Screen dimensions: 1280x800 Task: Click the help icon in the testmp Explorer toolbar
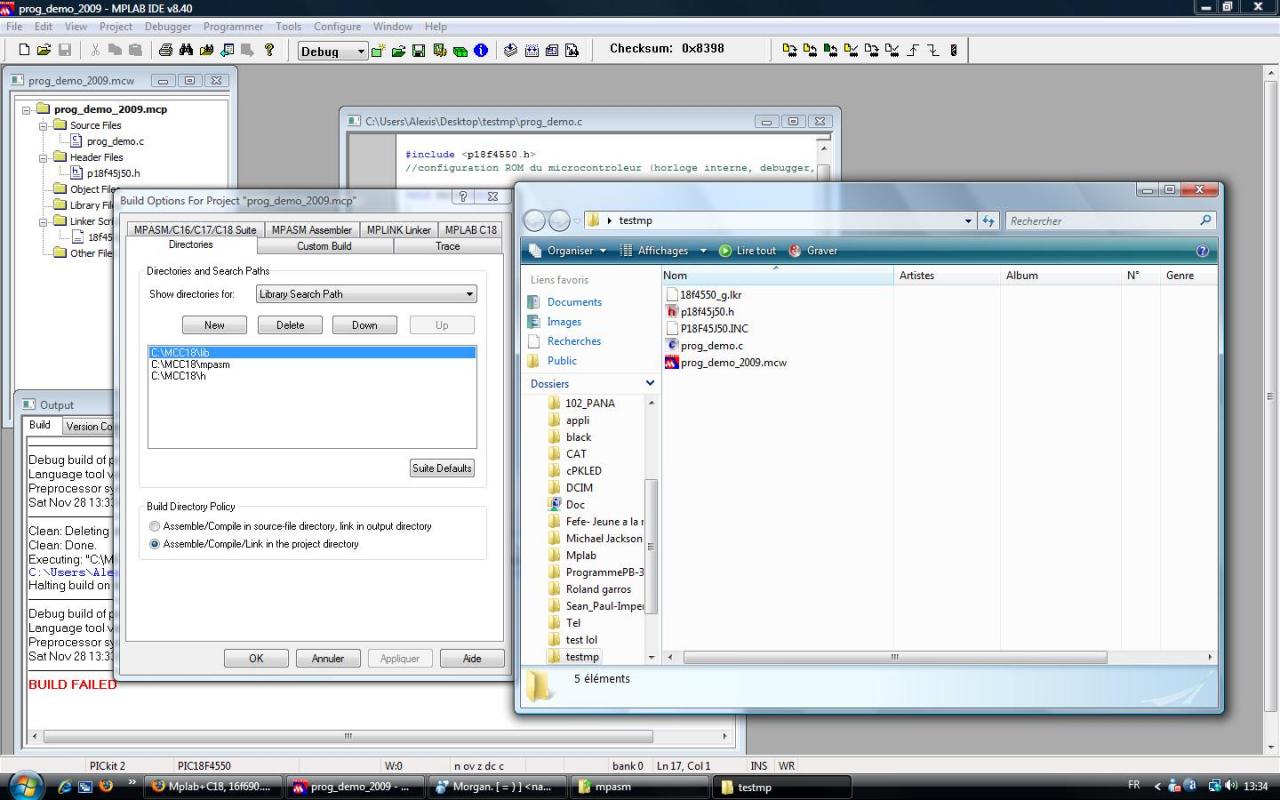point(1202,251)
